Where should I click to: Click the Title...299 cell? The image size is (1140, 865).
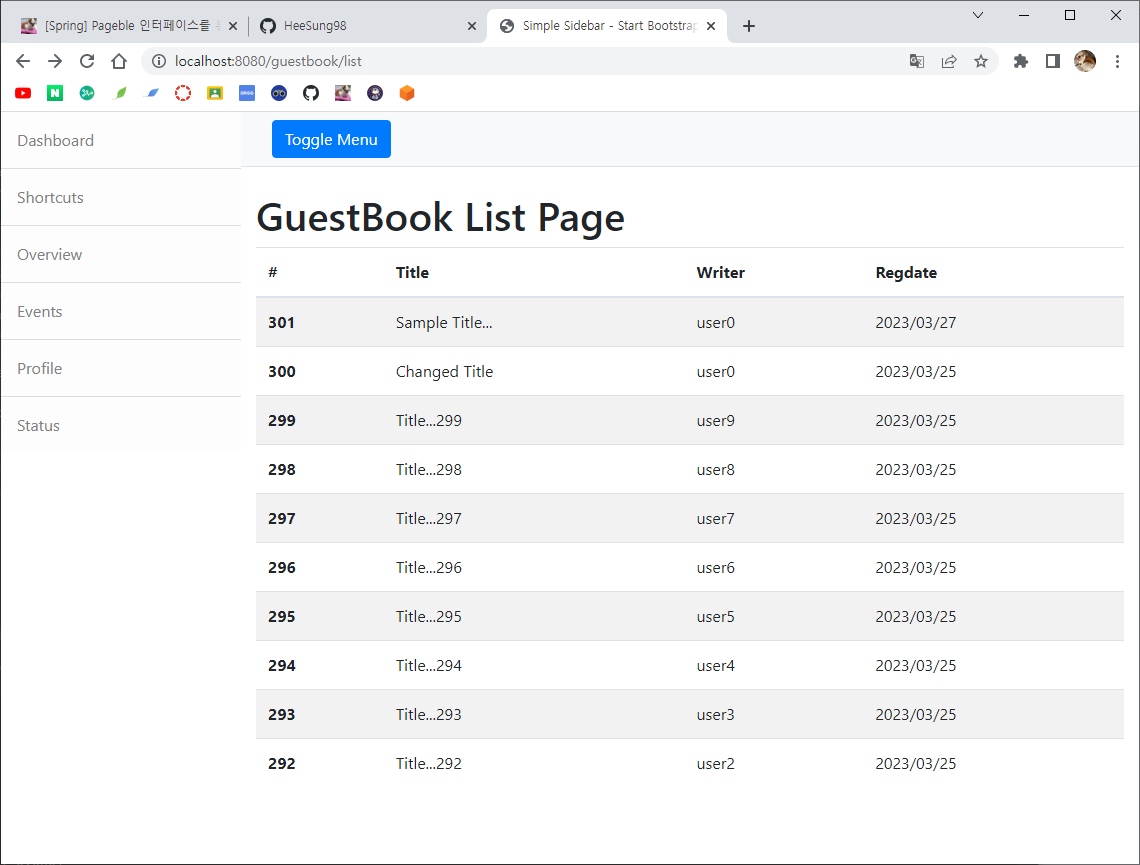tap(429, 420)
